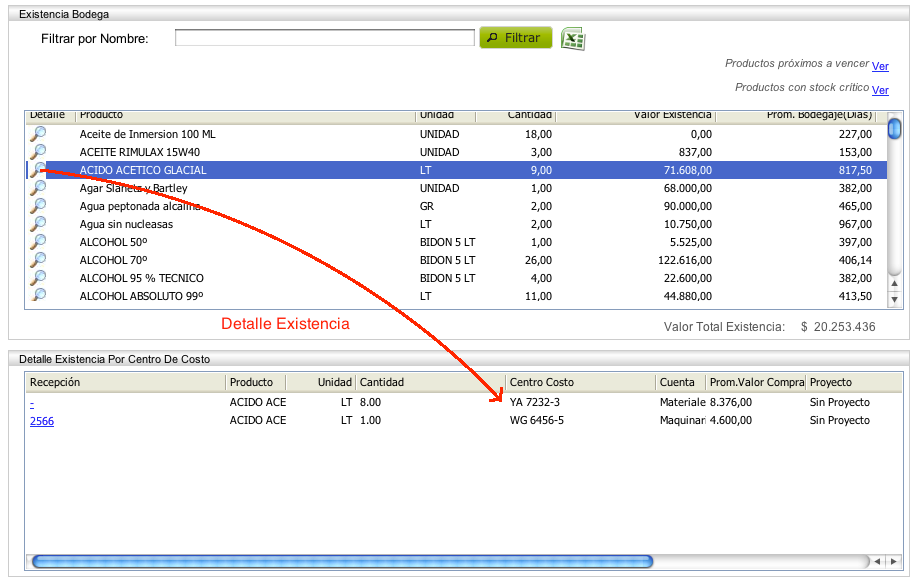
Task: Open Ver link for Productos con stock crítico
Action: [880, 90]
